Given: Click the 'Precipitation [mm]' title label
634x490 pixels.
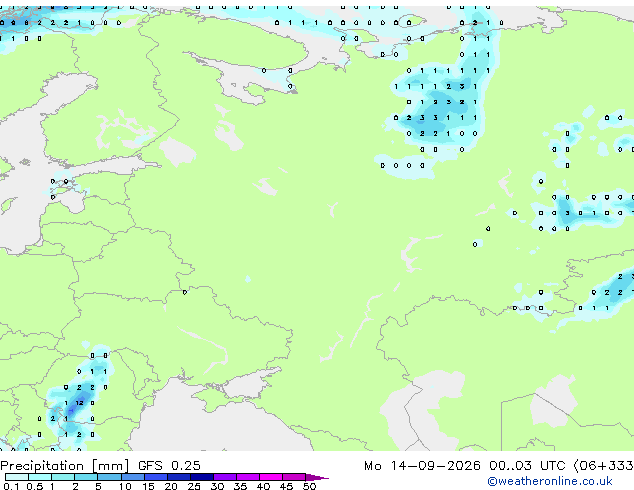Looking at the screenshot, I should [x=65, y=466].
